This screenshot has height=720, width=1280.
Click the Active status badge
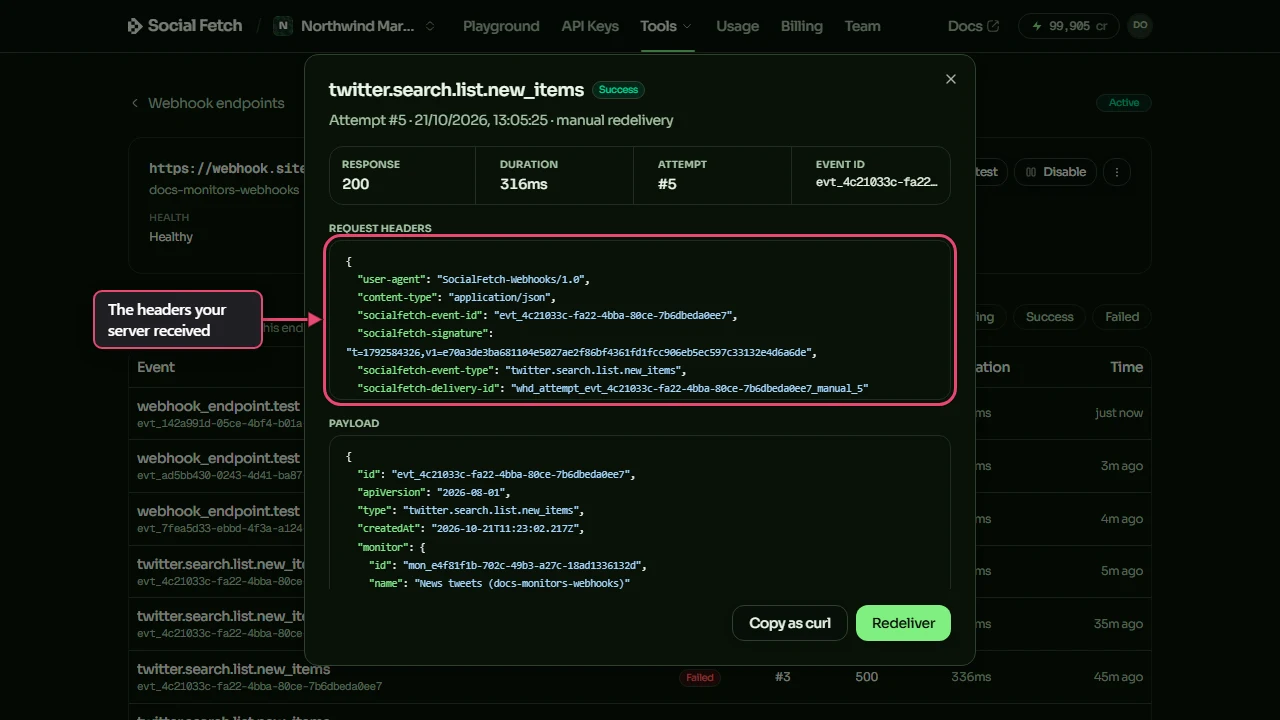[x=1124, y=103]
